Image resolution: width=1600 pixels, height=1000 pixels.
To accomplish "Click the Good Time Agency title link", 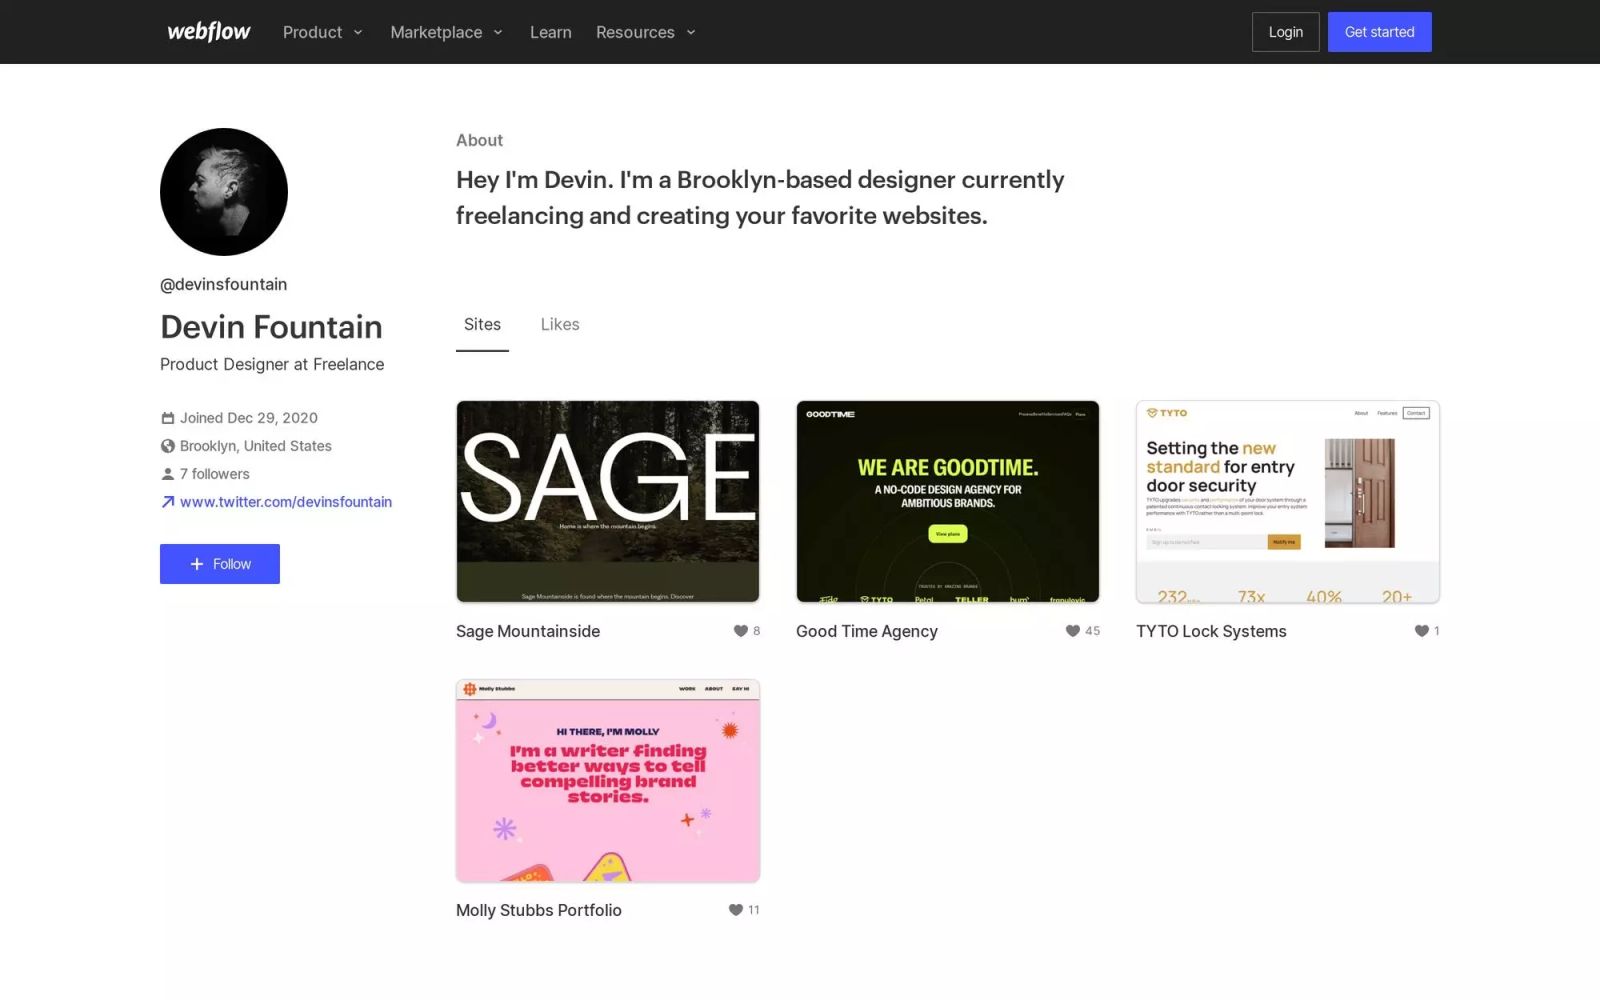I will [x=867, y=631].
